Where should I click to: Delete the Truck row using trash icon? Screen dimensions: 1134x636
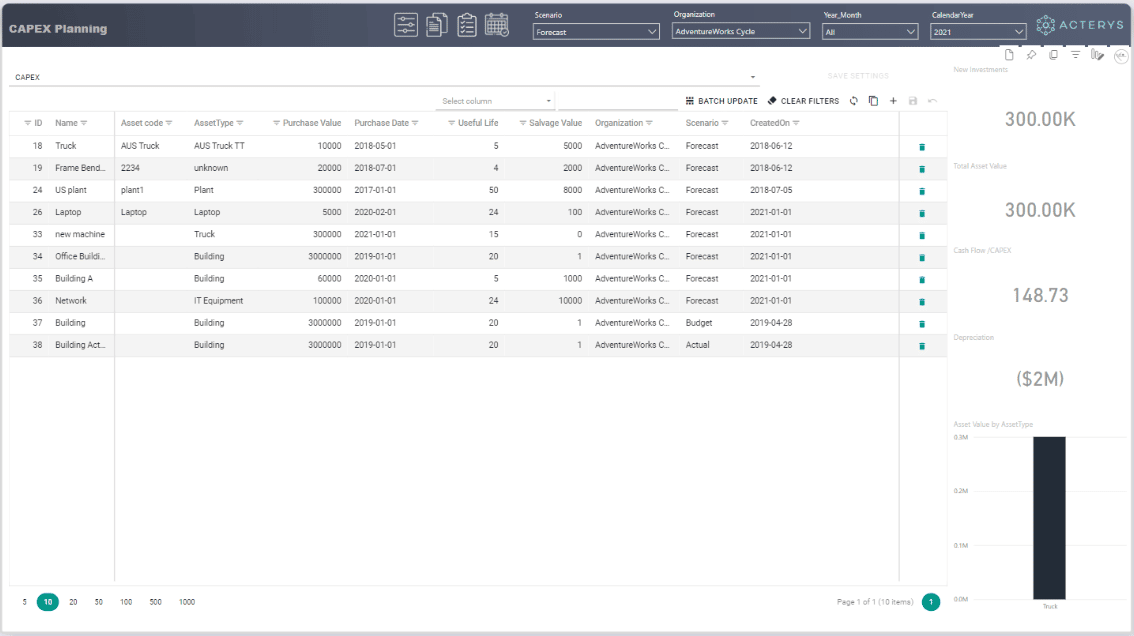(922, 147)
